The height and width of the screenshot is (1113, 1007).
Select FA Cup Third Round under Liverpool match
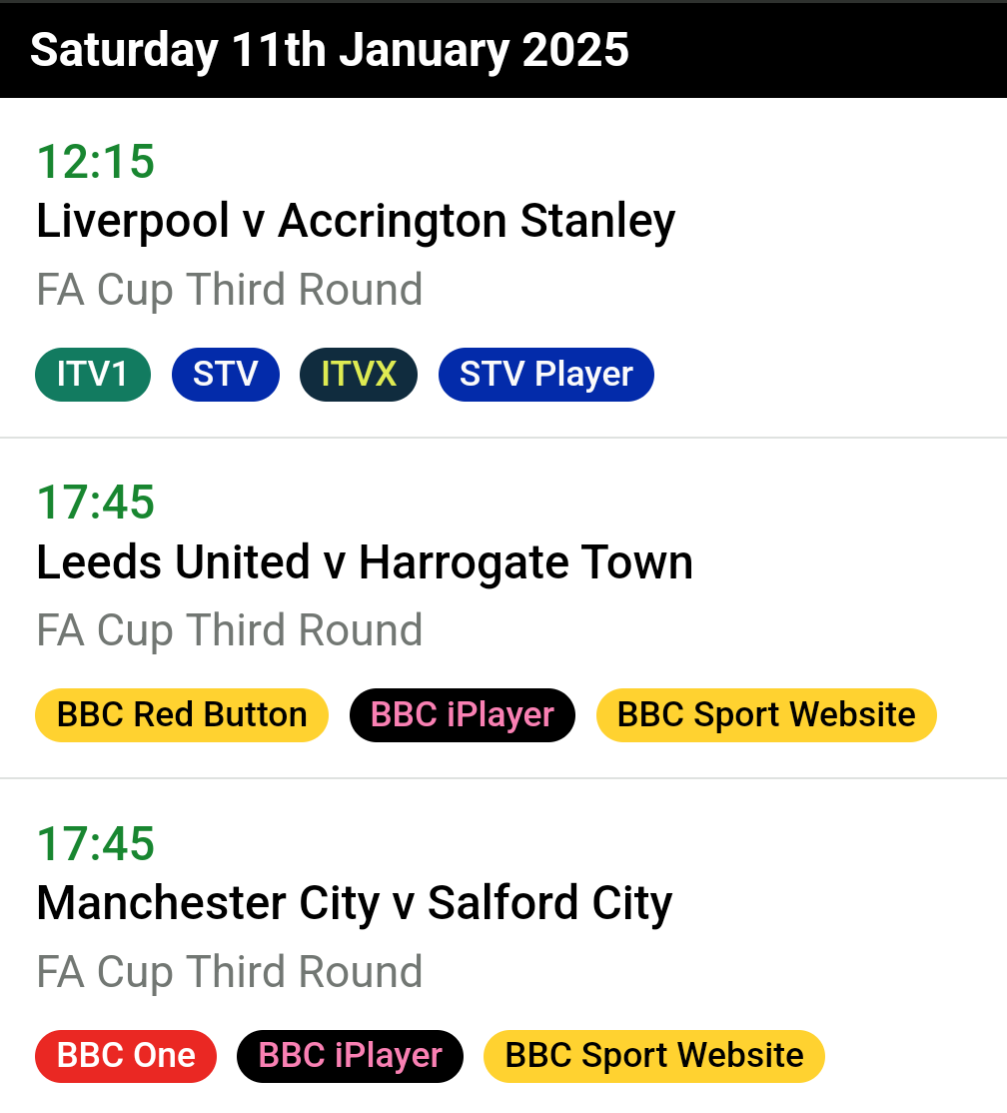tap(229, 290)
